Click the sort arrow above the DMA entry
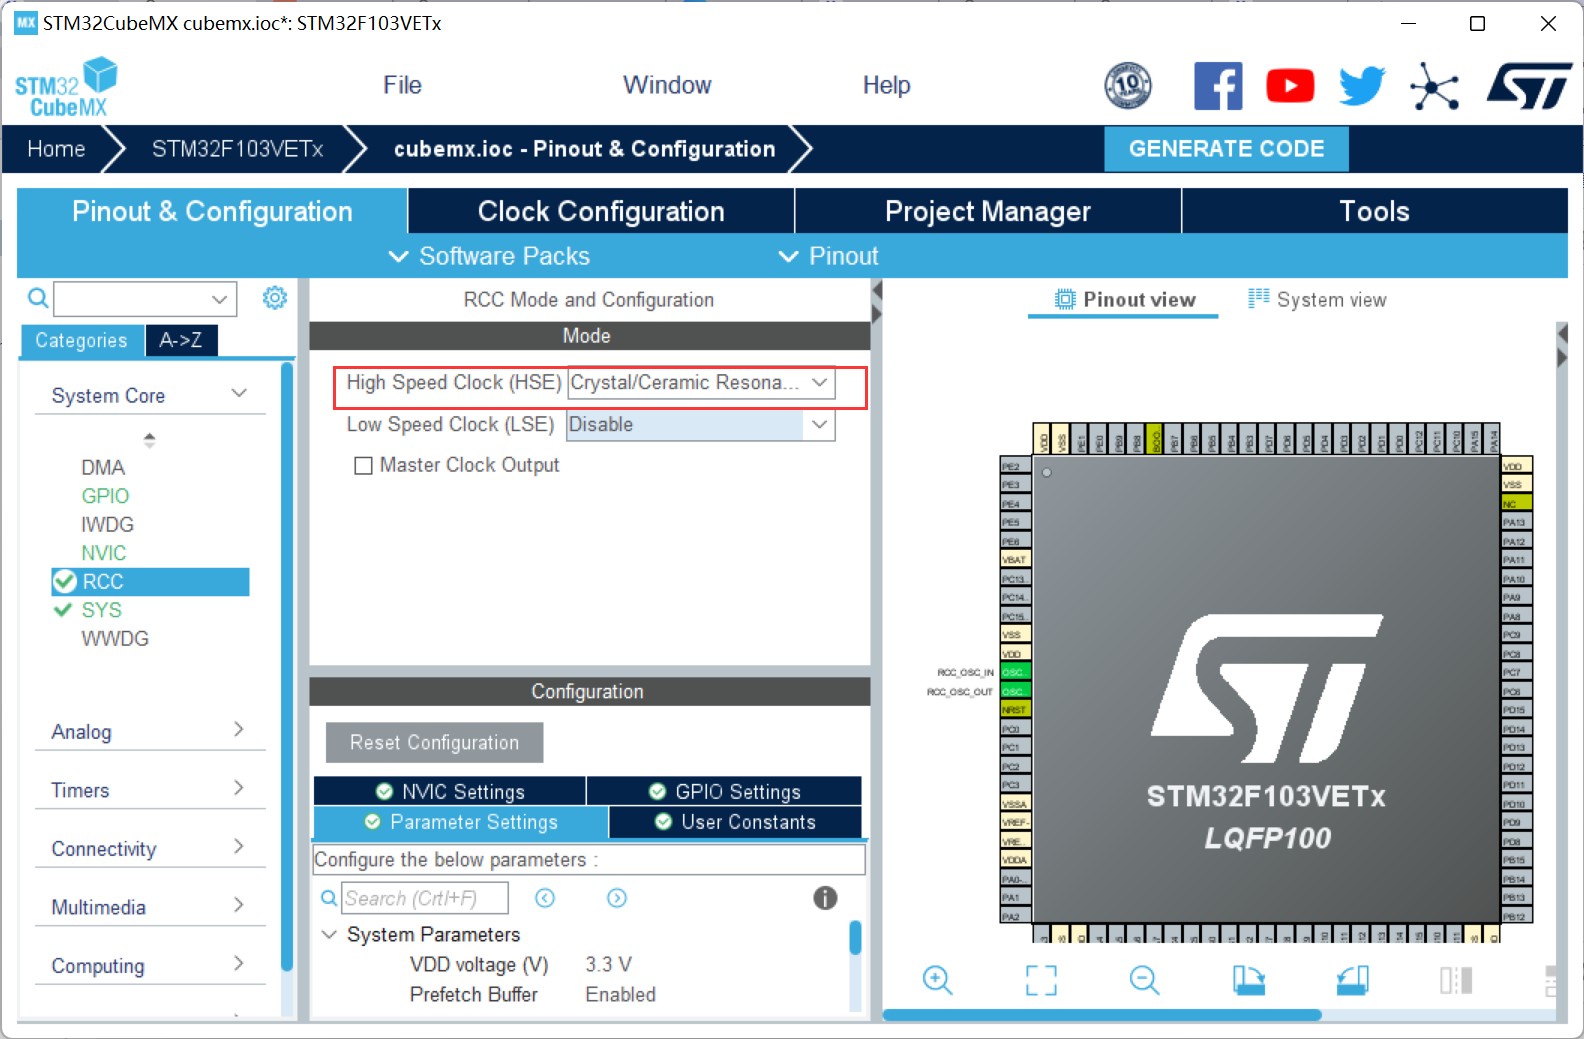Viewport: 1584px width, 1039px height. [x=149, y=439]
